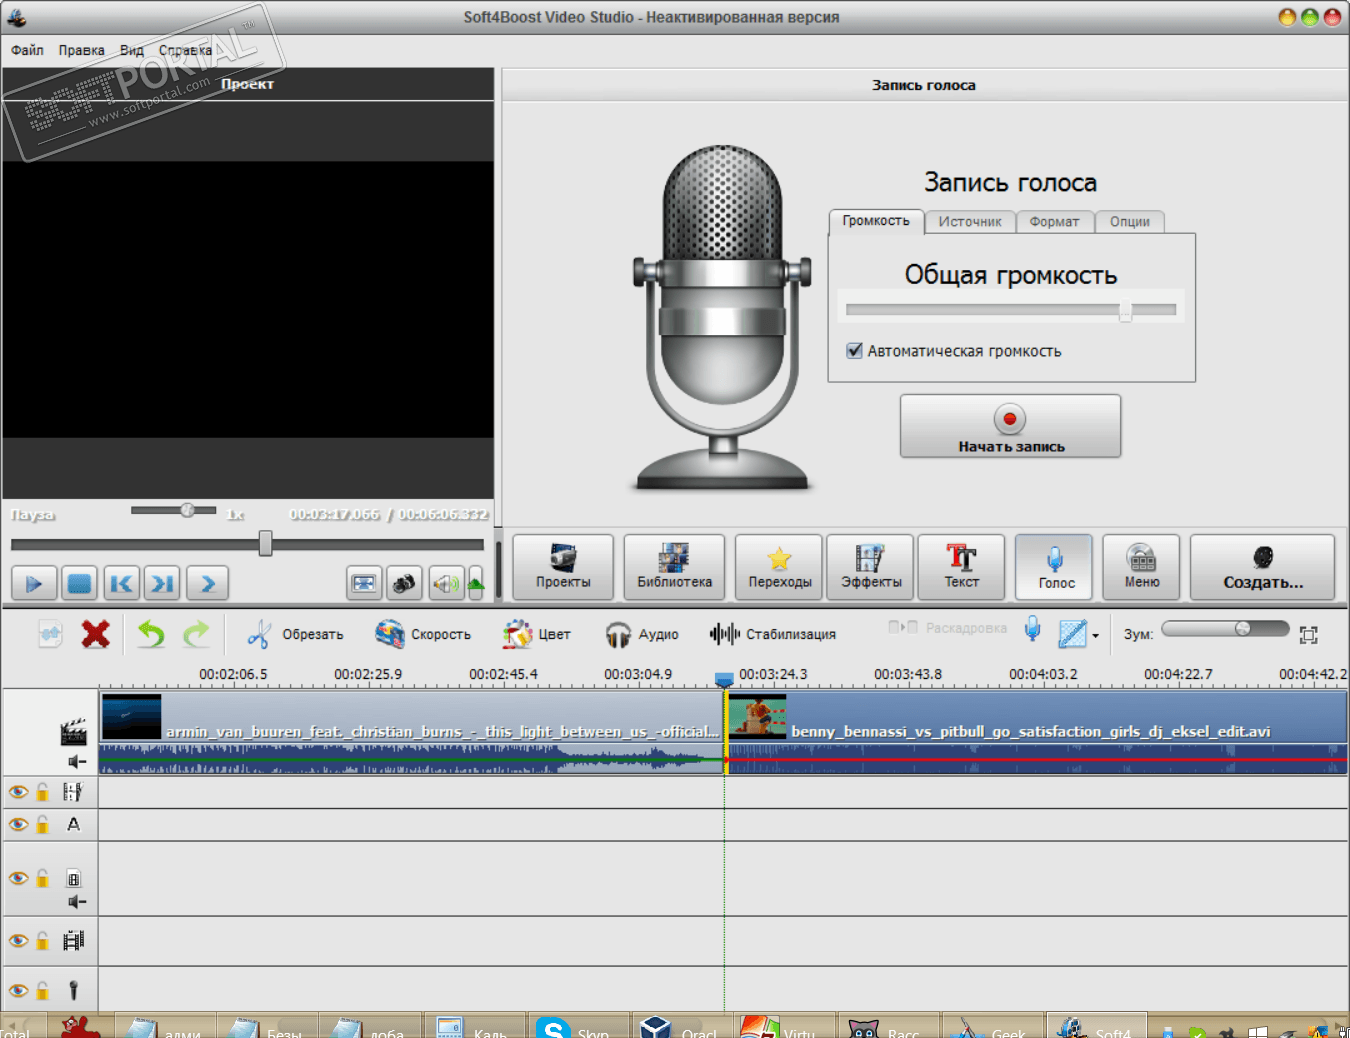Open the Цвет (color) correction tool
The height and width of the screenshot is (1038, 1350).
[x=536, y=634]
